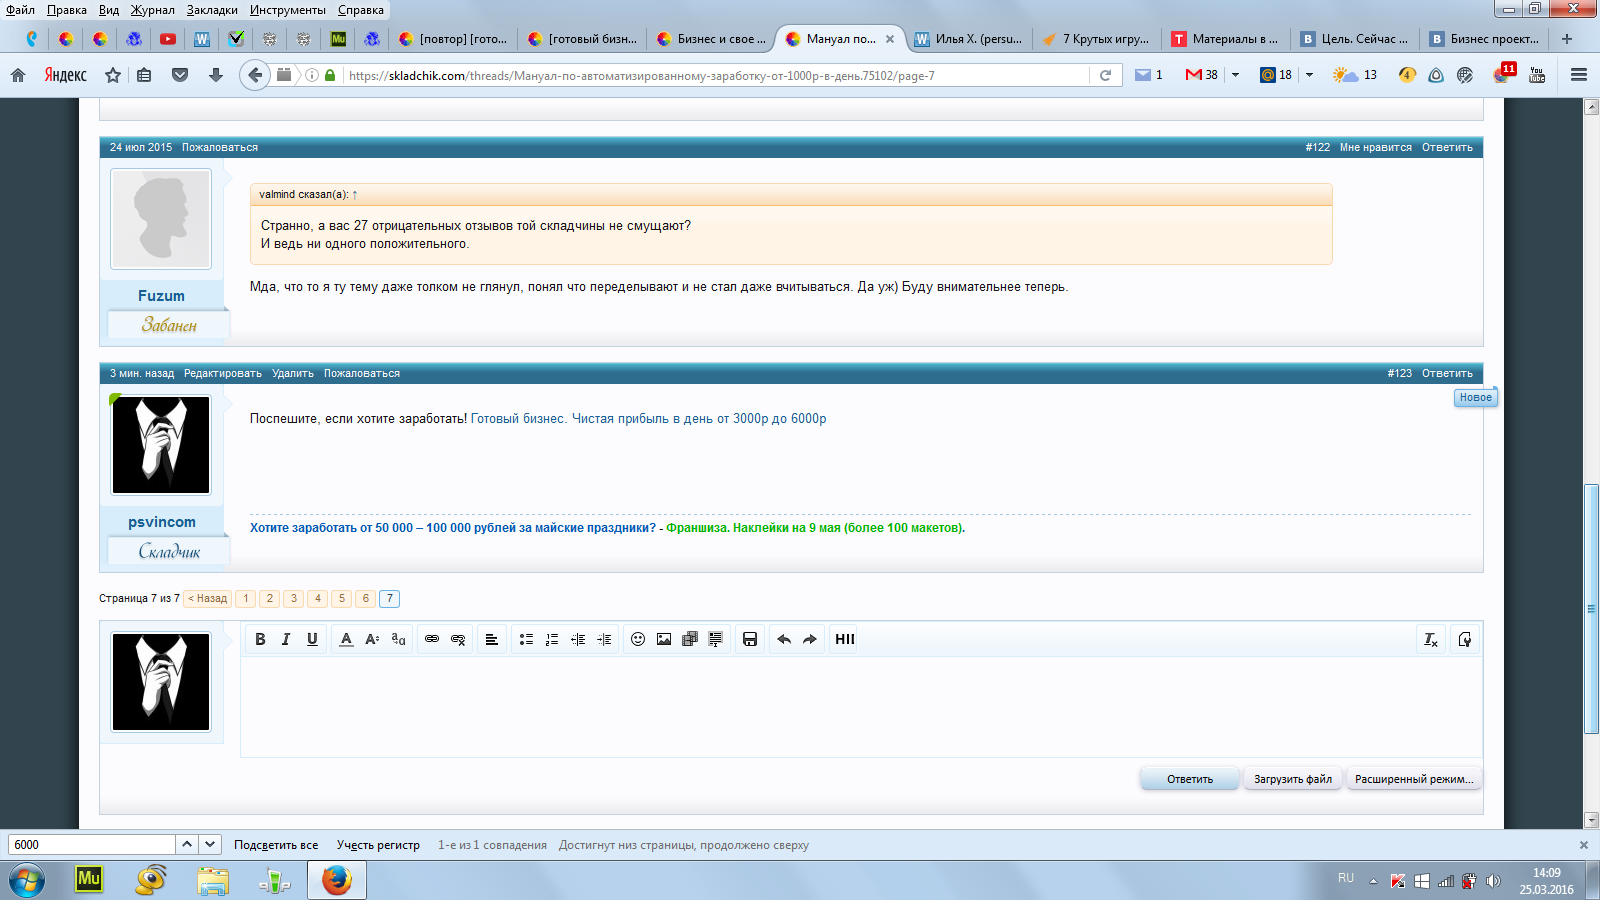Click the page vertical scrollbar thumb
Viewport: 1600px width, 900px height.
pyautogui.click(x=1591, y=609)
